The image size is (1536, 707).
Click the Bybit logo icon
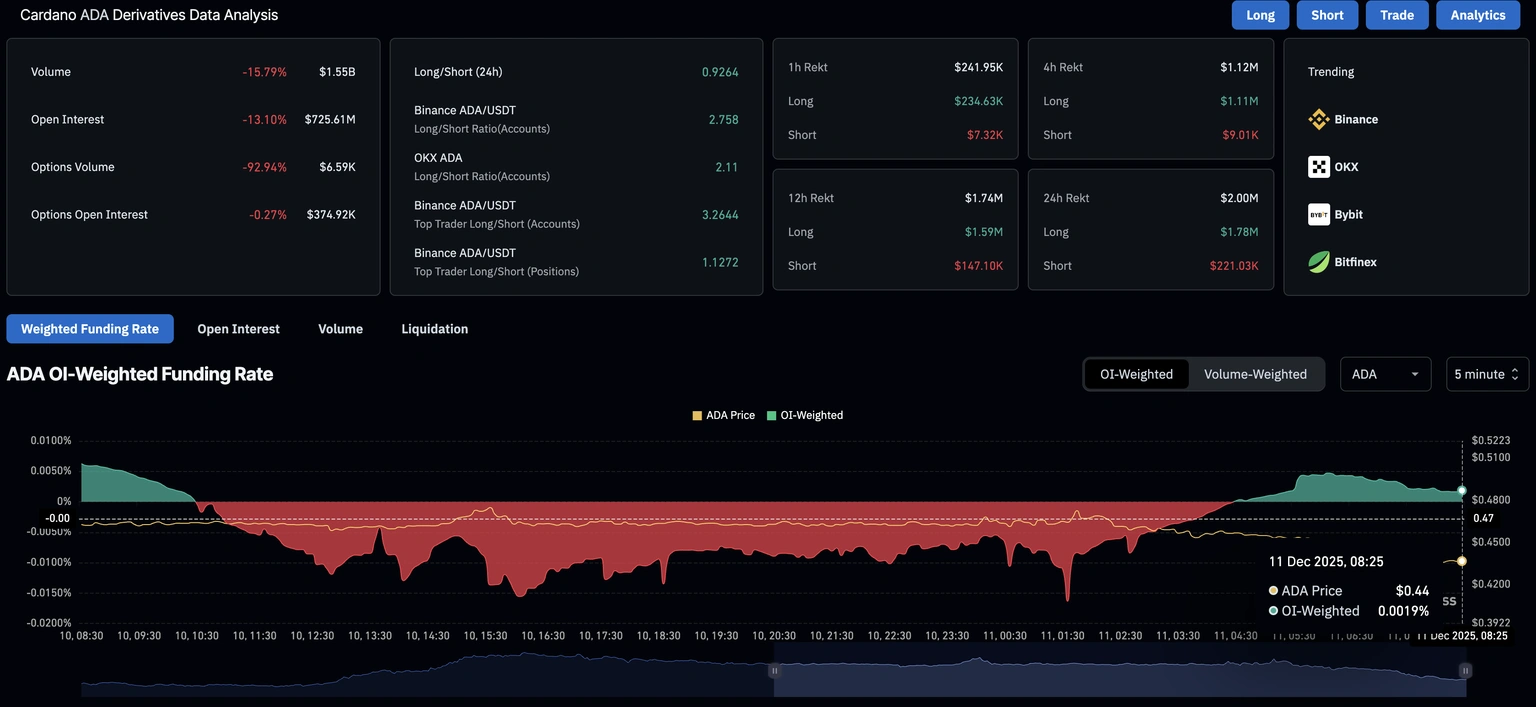click(1319, 214)
